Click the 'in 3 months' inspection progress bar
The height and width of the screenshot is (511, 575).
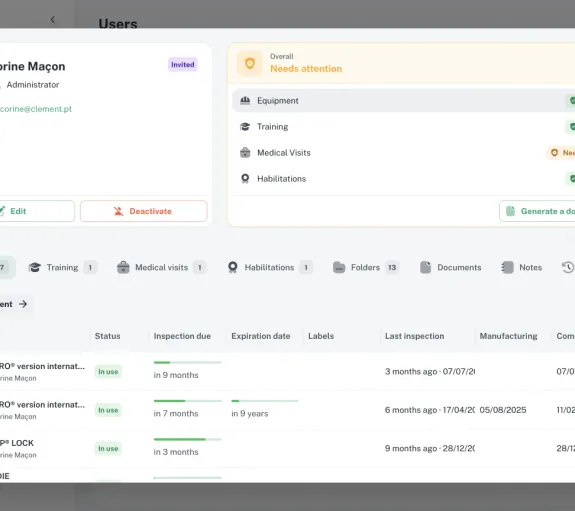[187, 439]
